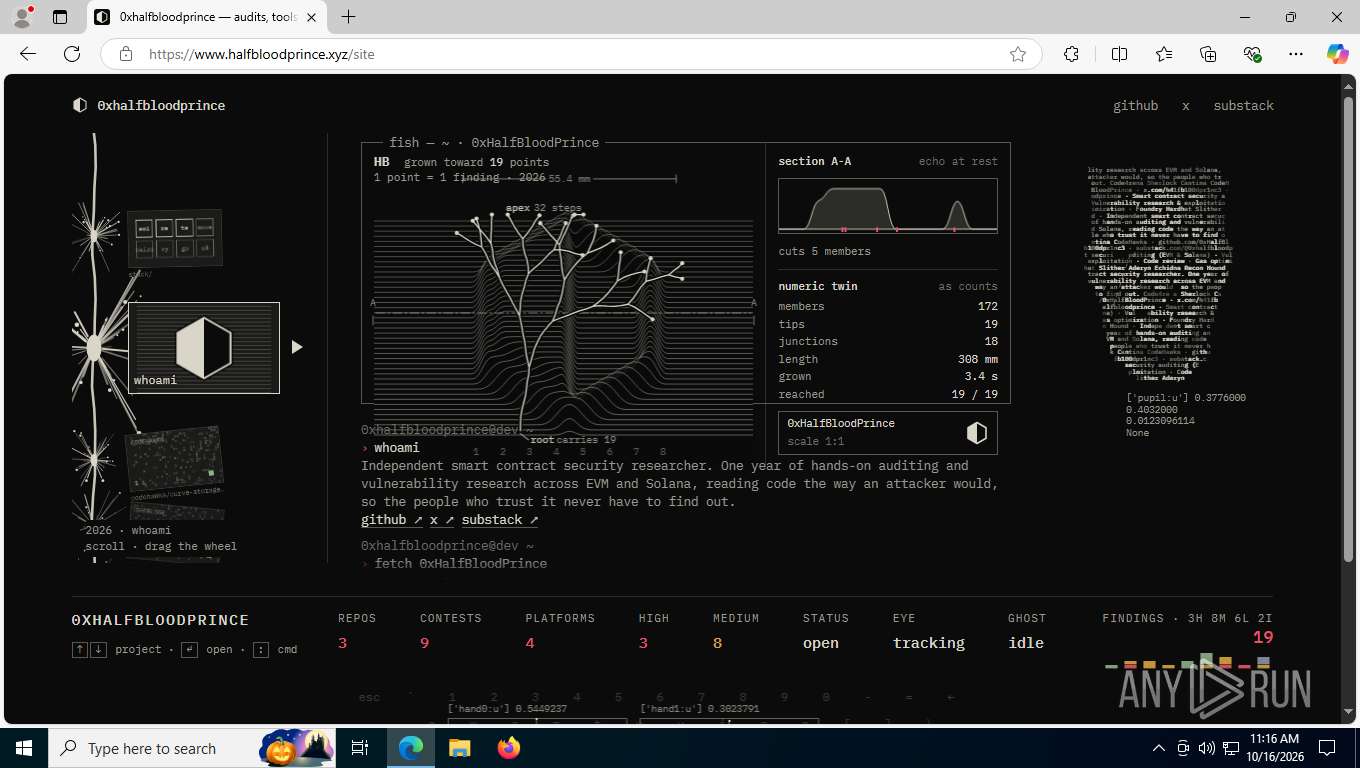Open the x link in the top navigation
The width and height of the screenshot is (1360, 768).
pos(1186,105)
